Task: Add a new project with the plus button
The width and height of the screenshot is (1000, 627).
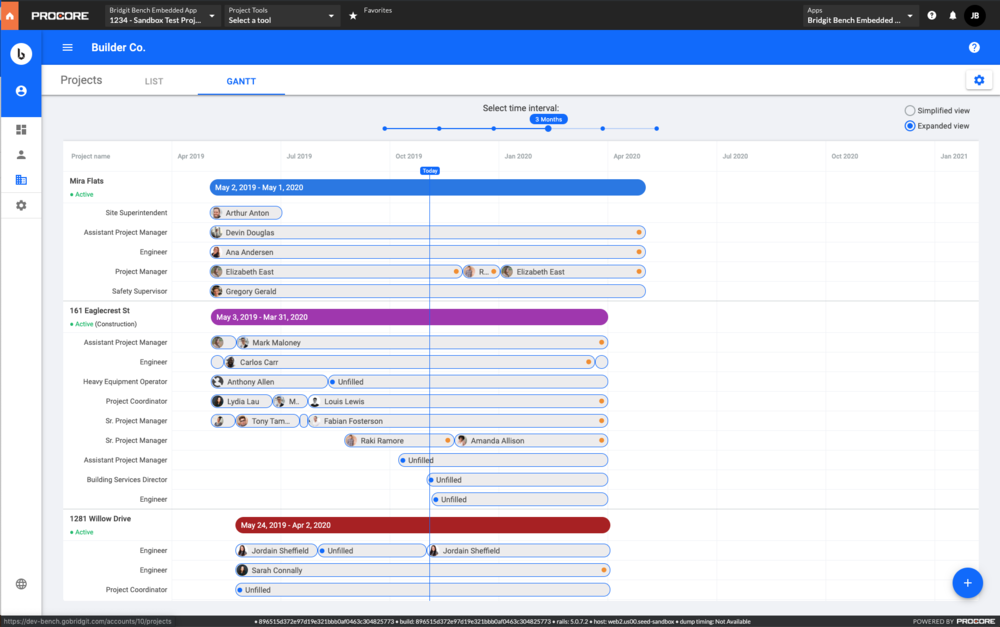Action: pyautogui.click(x=967, y=583)
